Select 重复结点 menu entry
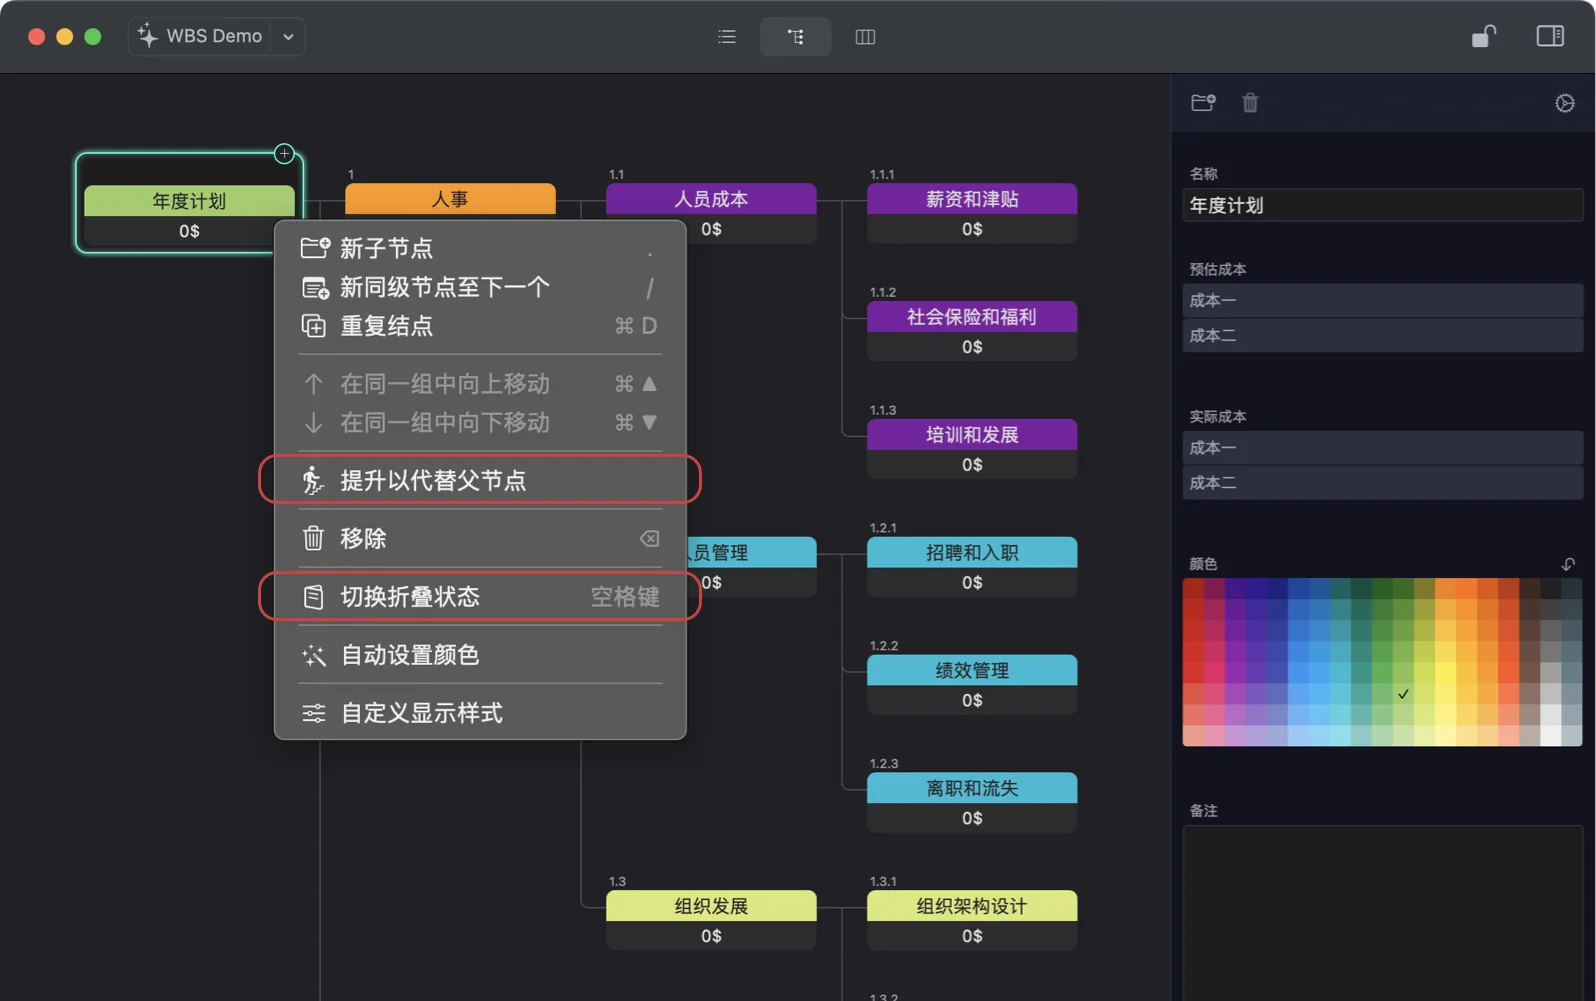Image resolution: width=1596 pixels, height=1001 pixels. click(x=480, y=326)
